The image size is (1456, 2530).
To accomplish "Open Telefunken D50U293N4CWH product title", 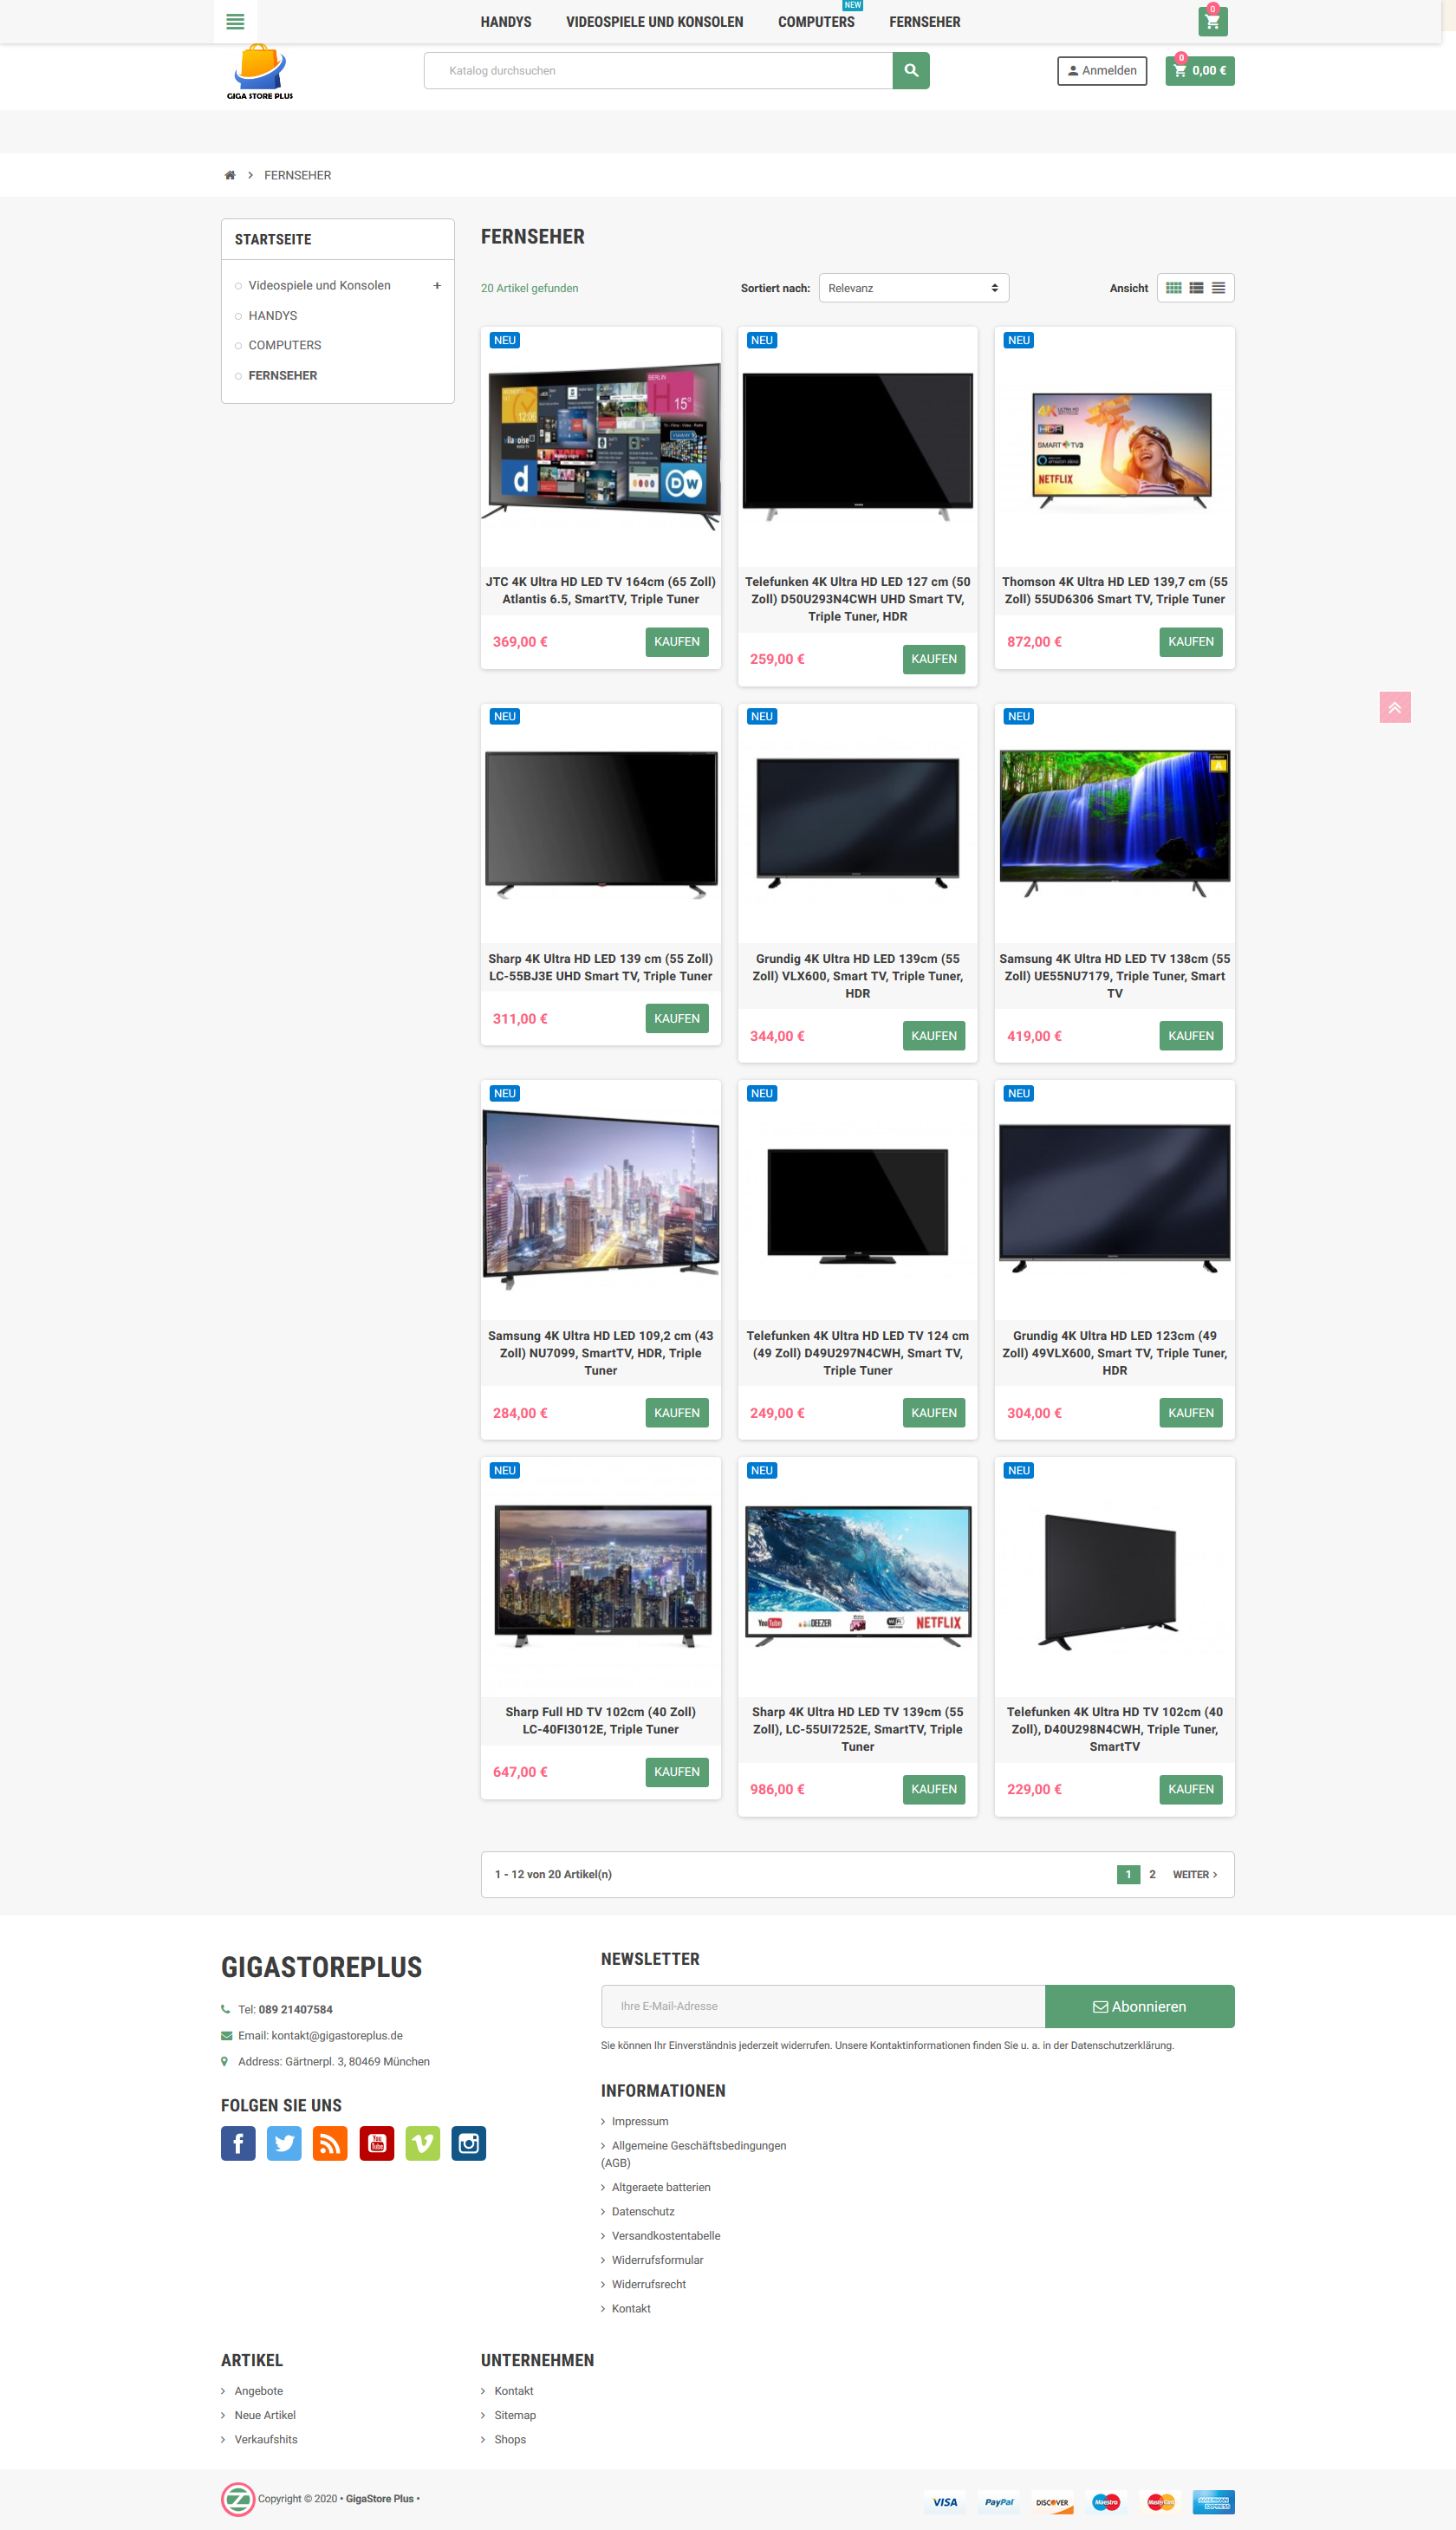I will [x=857, y=598].
